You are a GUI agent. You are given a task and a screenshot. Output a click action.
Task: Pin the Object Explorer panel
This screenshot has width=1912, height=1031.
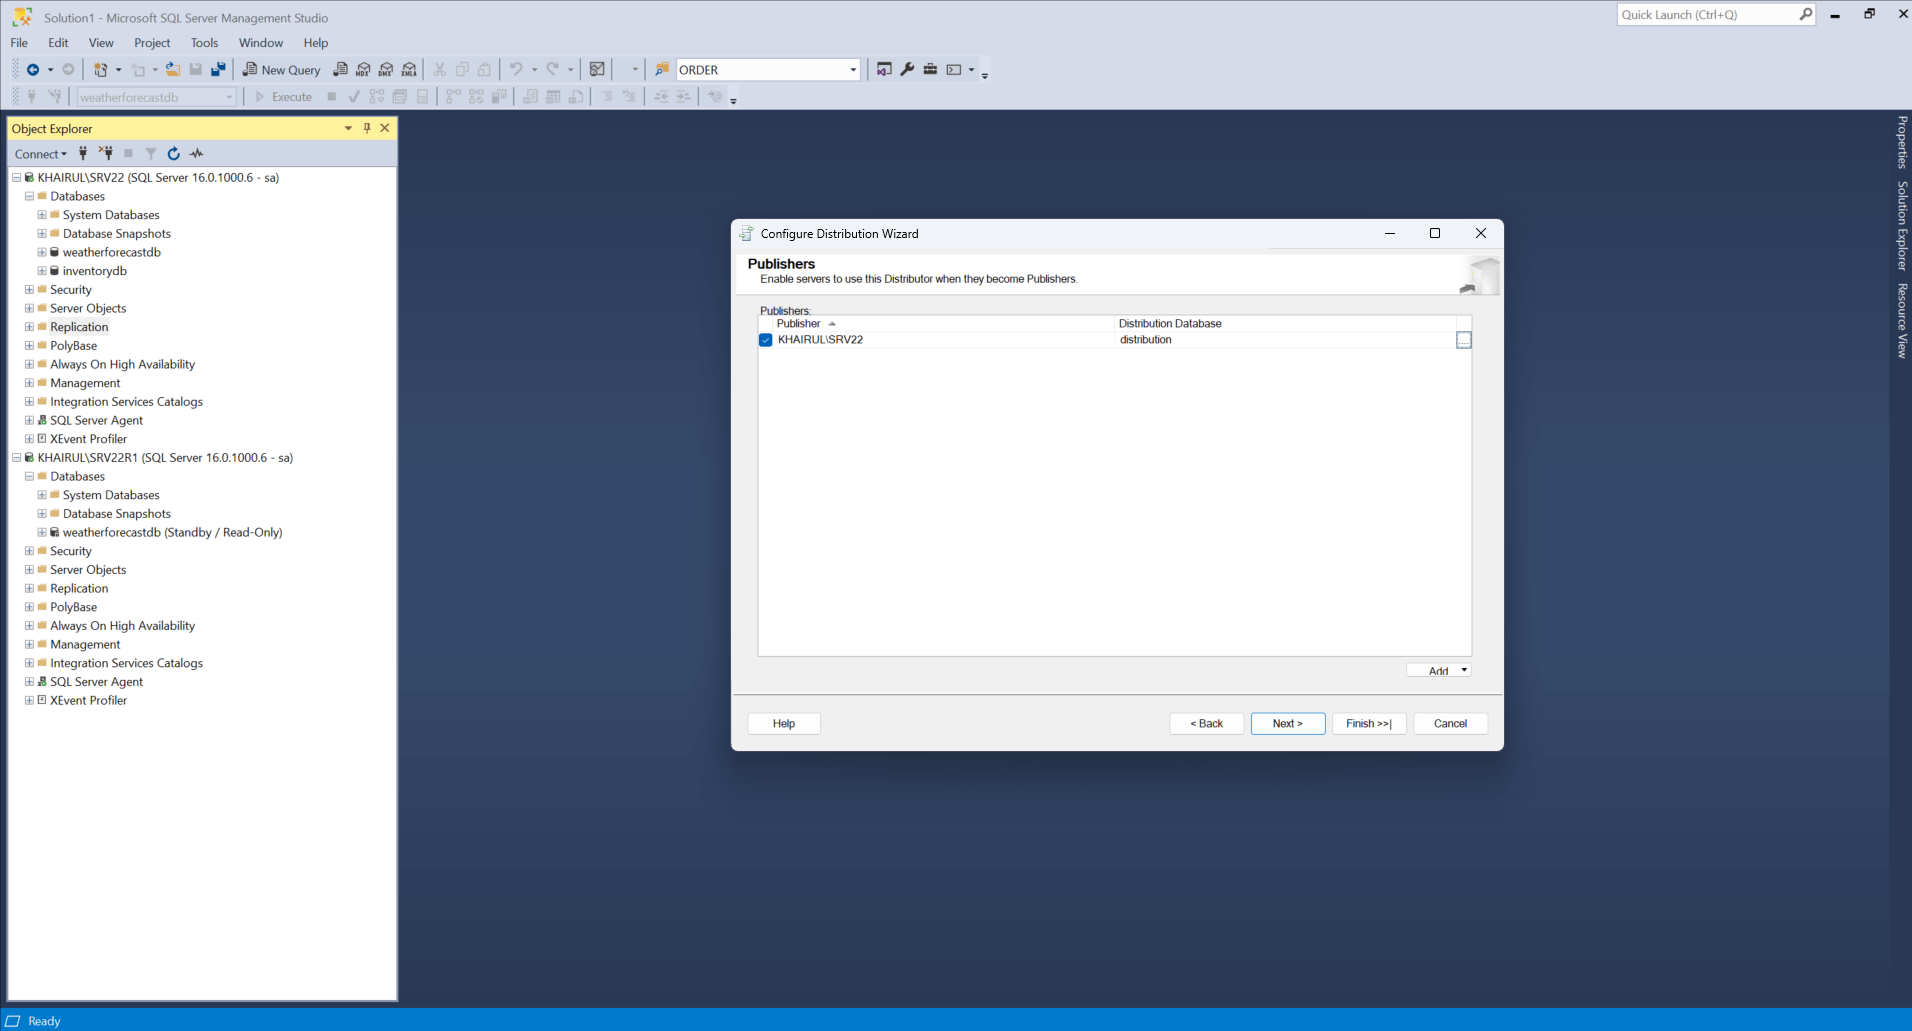(367, 128)
